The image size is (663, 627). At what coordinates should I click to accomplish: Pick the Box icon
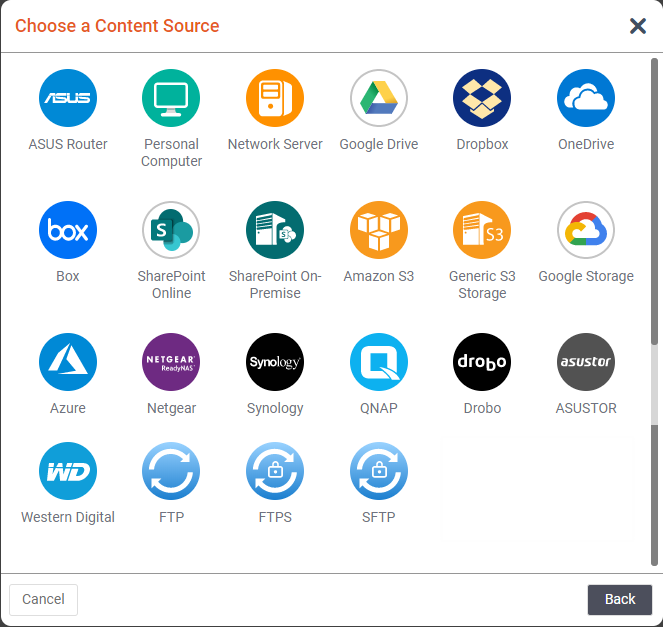(x=68, y=230)
